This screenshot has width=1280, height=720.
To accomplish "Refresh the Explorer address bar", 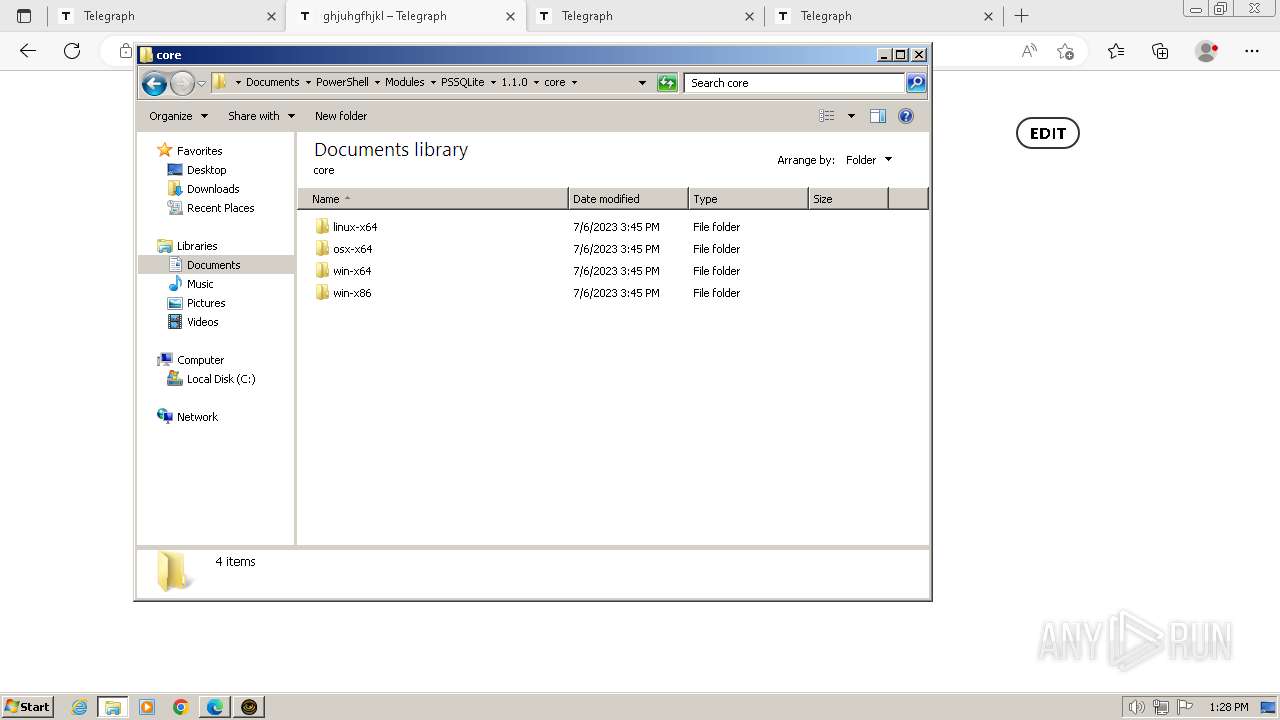I will [x=667, y=83].
